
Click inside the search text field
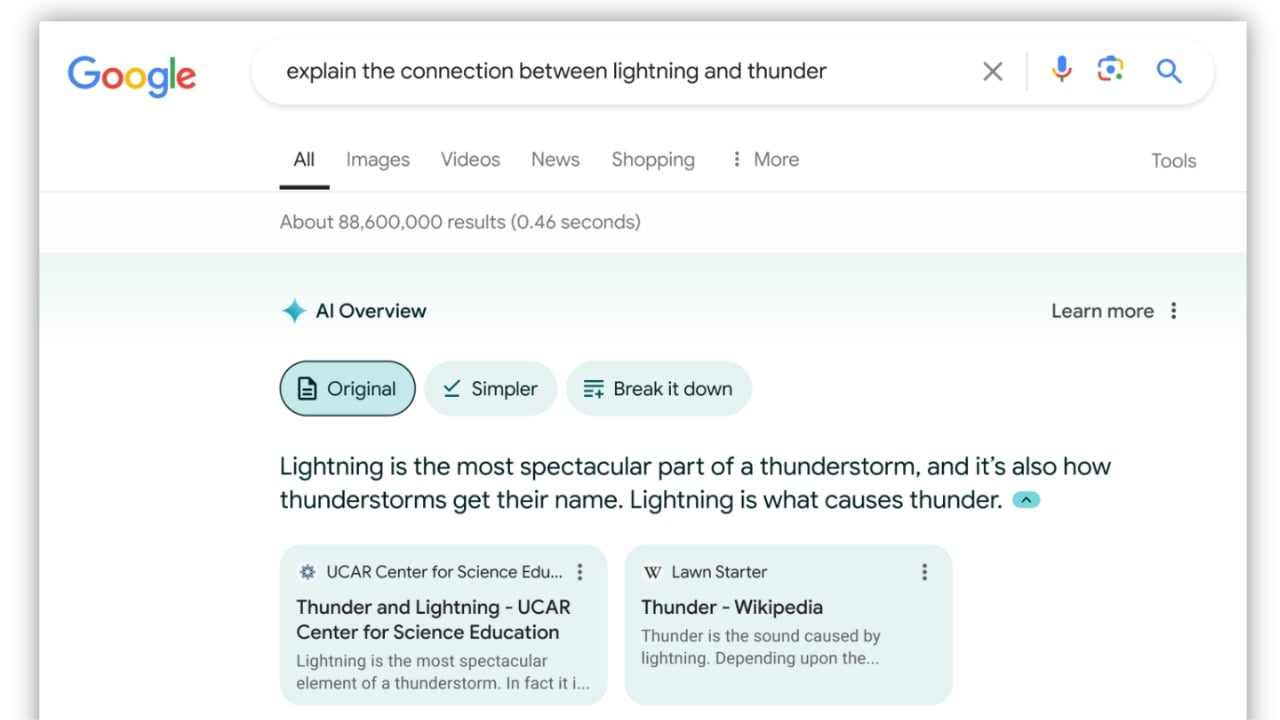600,71
